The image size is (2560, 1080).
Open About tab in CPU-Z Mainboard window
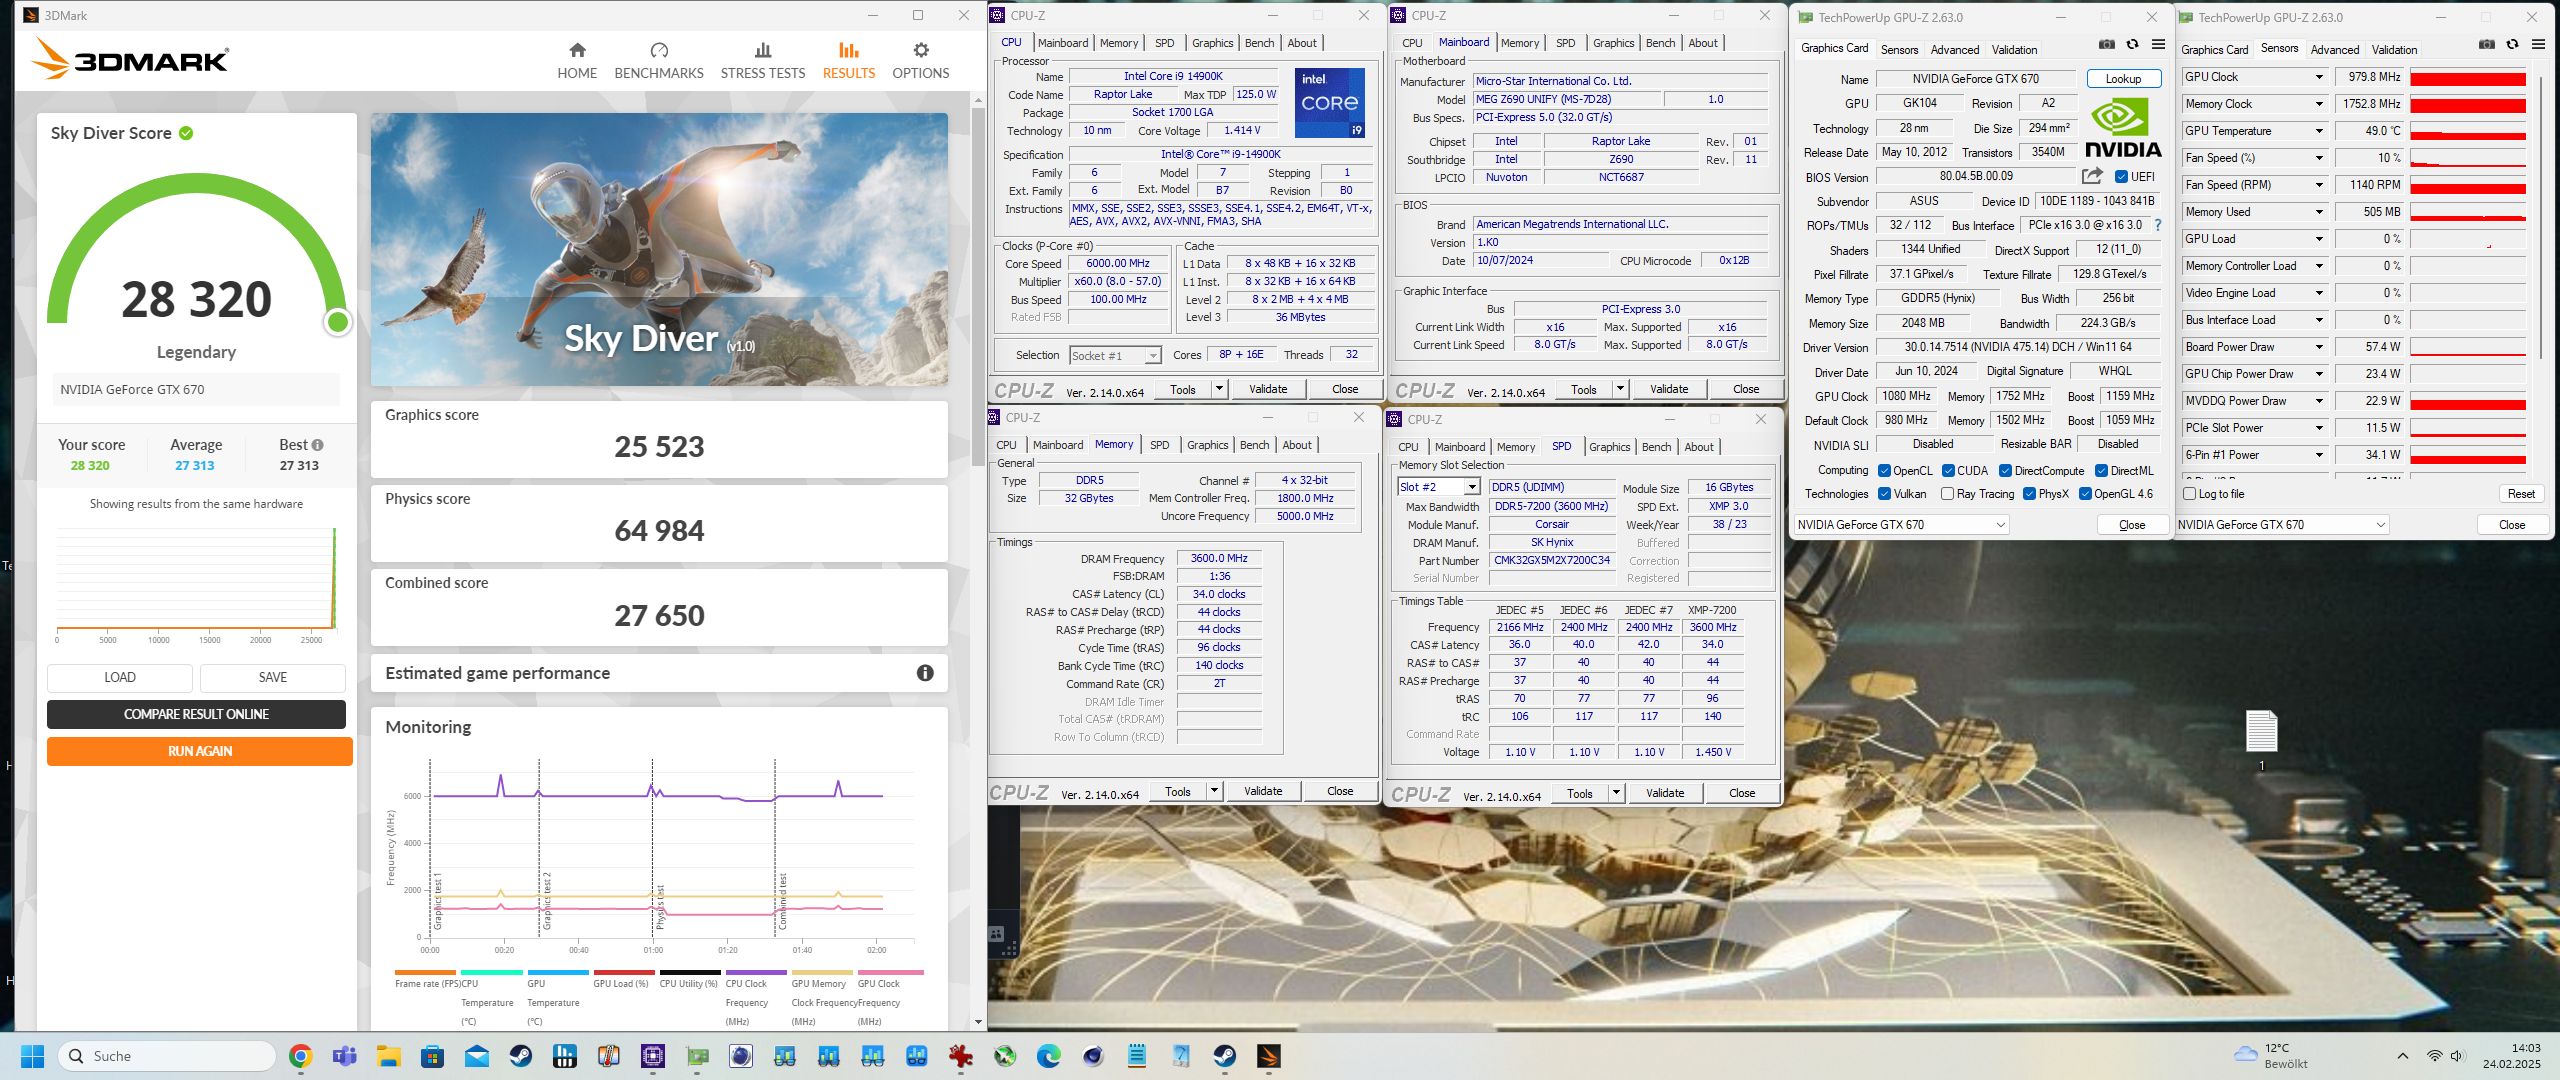tap(1703, 43)
